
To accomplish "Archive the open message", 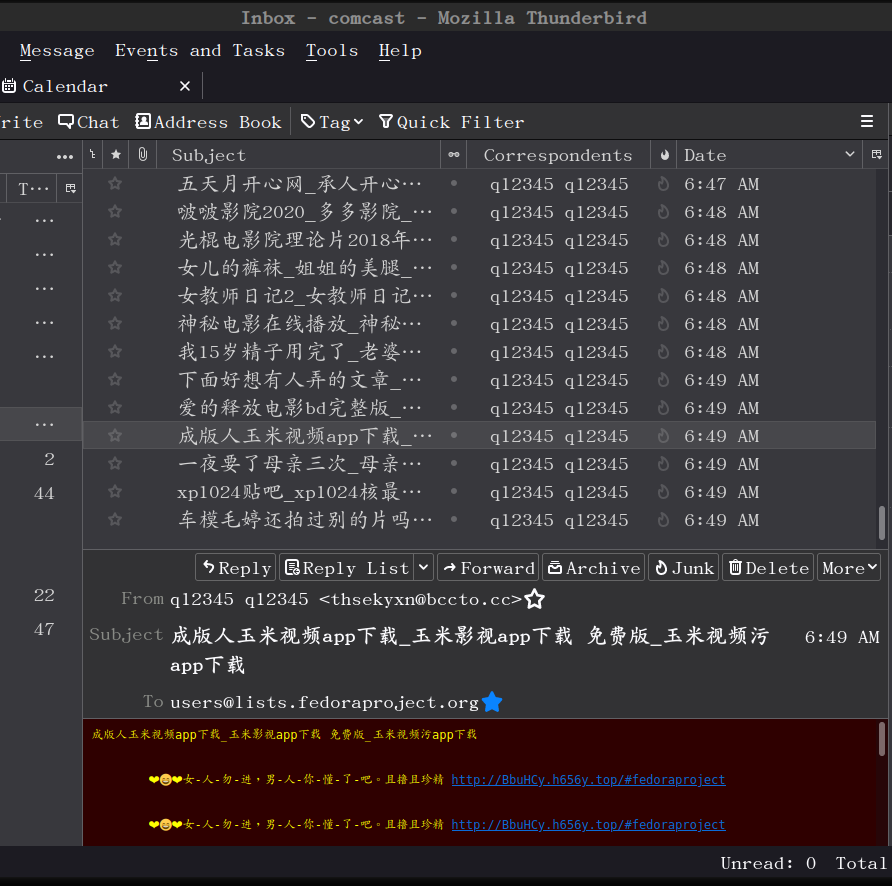I will pos(593,567).
